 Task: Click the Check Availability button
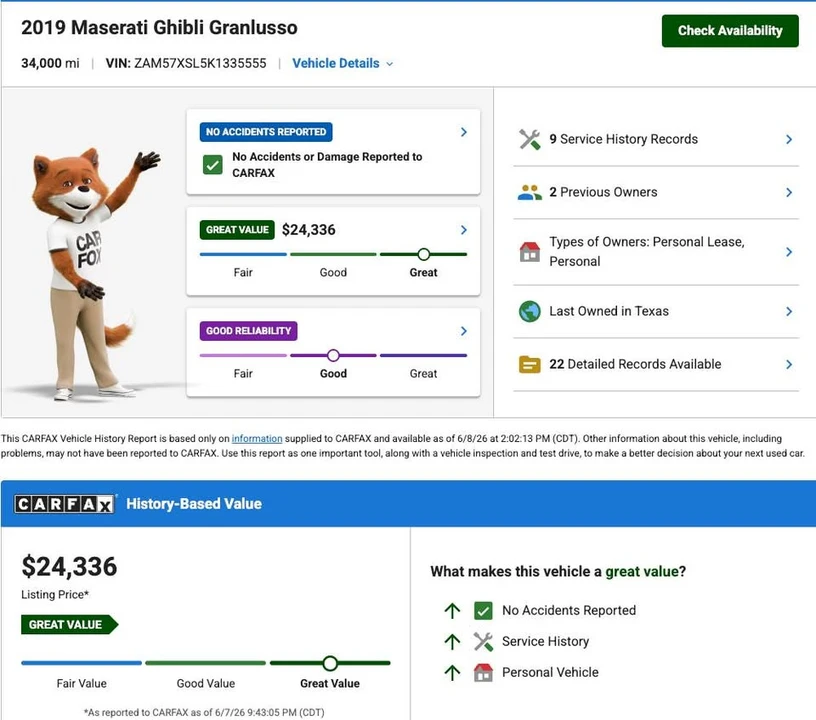point(730,31)
